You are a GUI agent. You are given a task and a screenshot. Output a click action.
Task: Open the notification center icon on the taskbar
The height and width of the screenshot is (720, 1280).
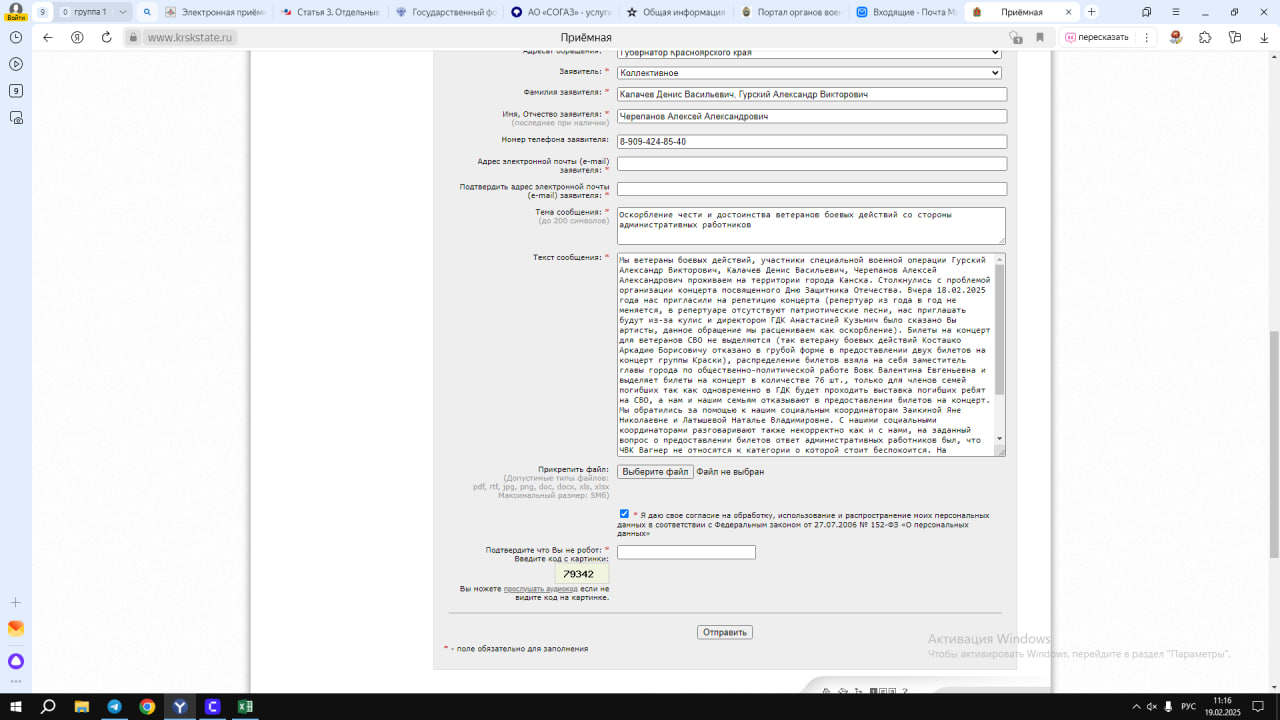(1263, 706)
